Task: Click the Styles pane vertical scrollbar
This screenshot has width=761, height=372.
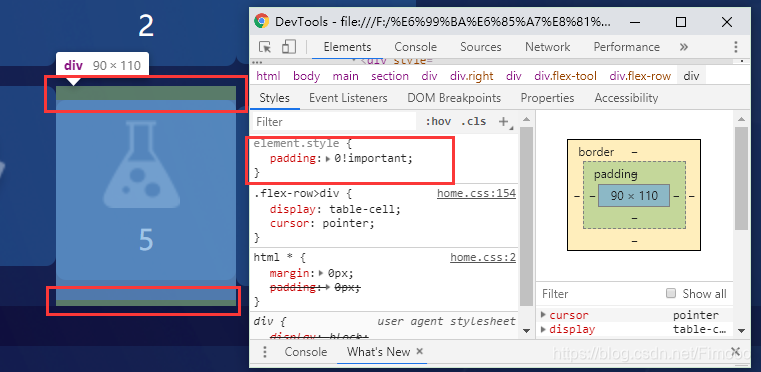Action: (x=527, y=216)
